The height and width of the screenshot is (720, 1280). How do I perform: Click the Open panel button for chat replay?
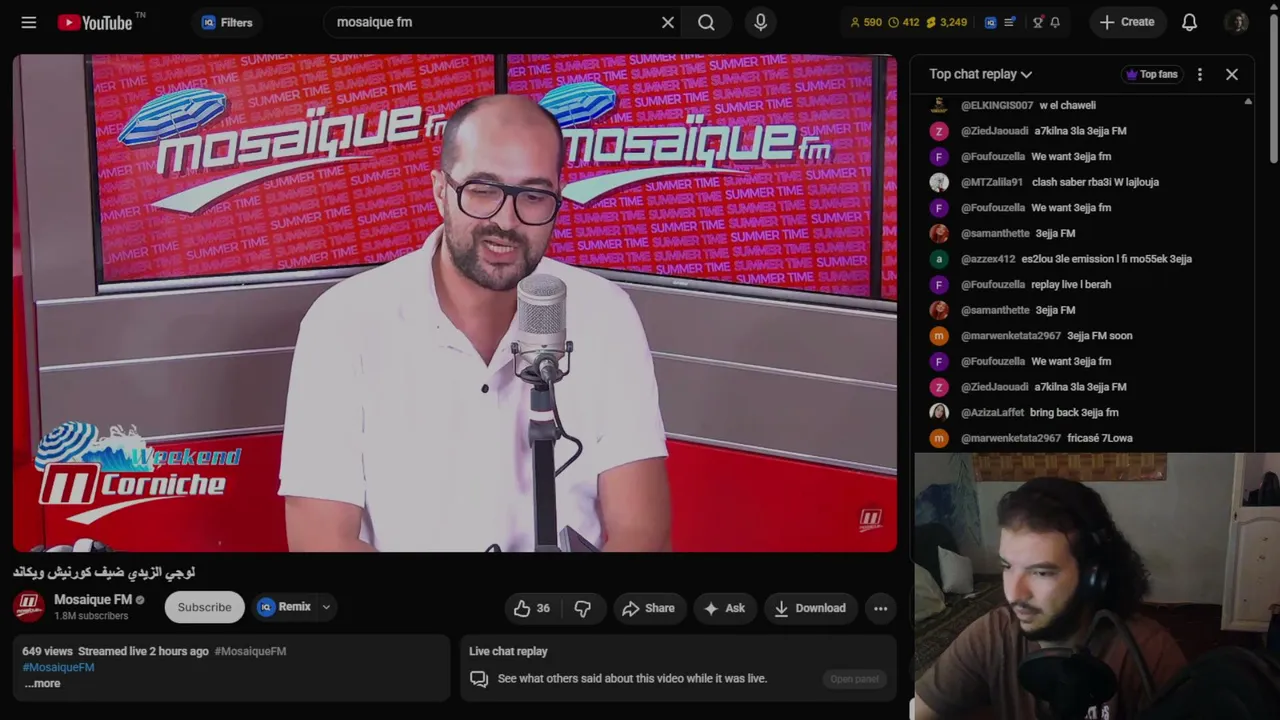[854, 679]
